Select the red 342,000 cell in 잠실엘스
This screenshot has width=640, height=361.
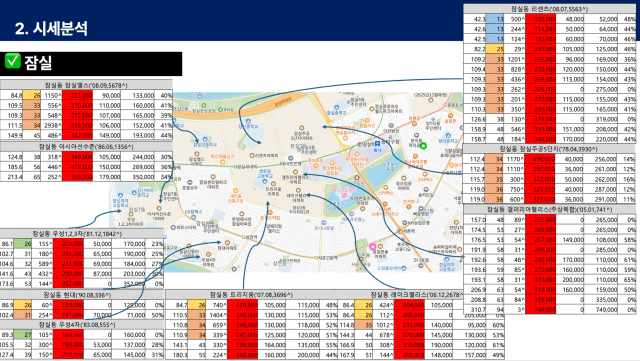tap(78, 136)
